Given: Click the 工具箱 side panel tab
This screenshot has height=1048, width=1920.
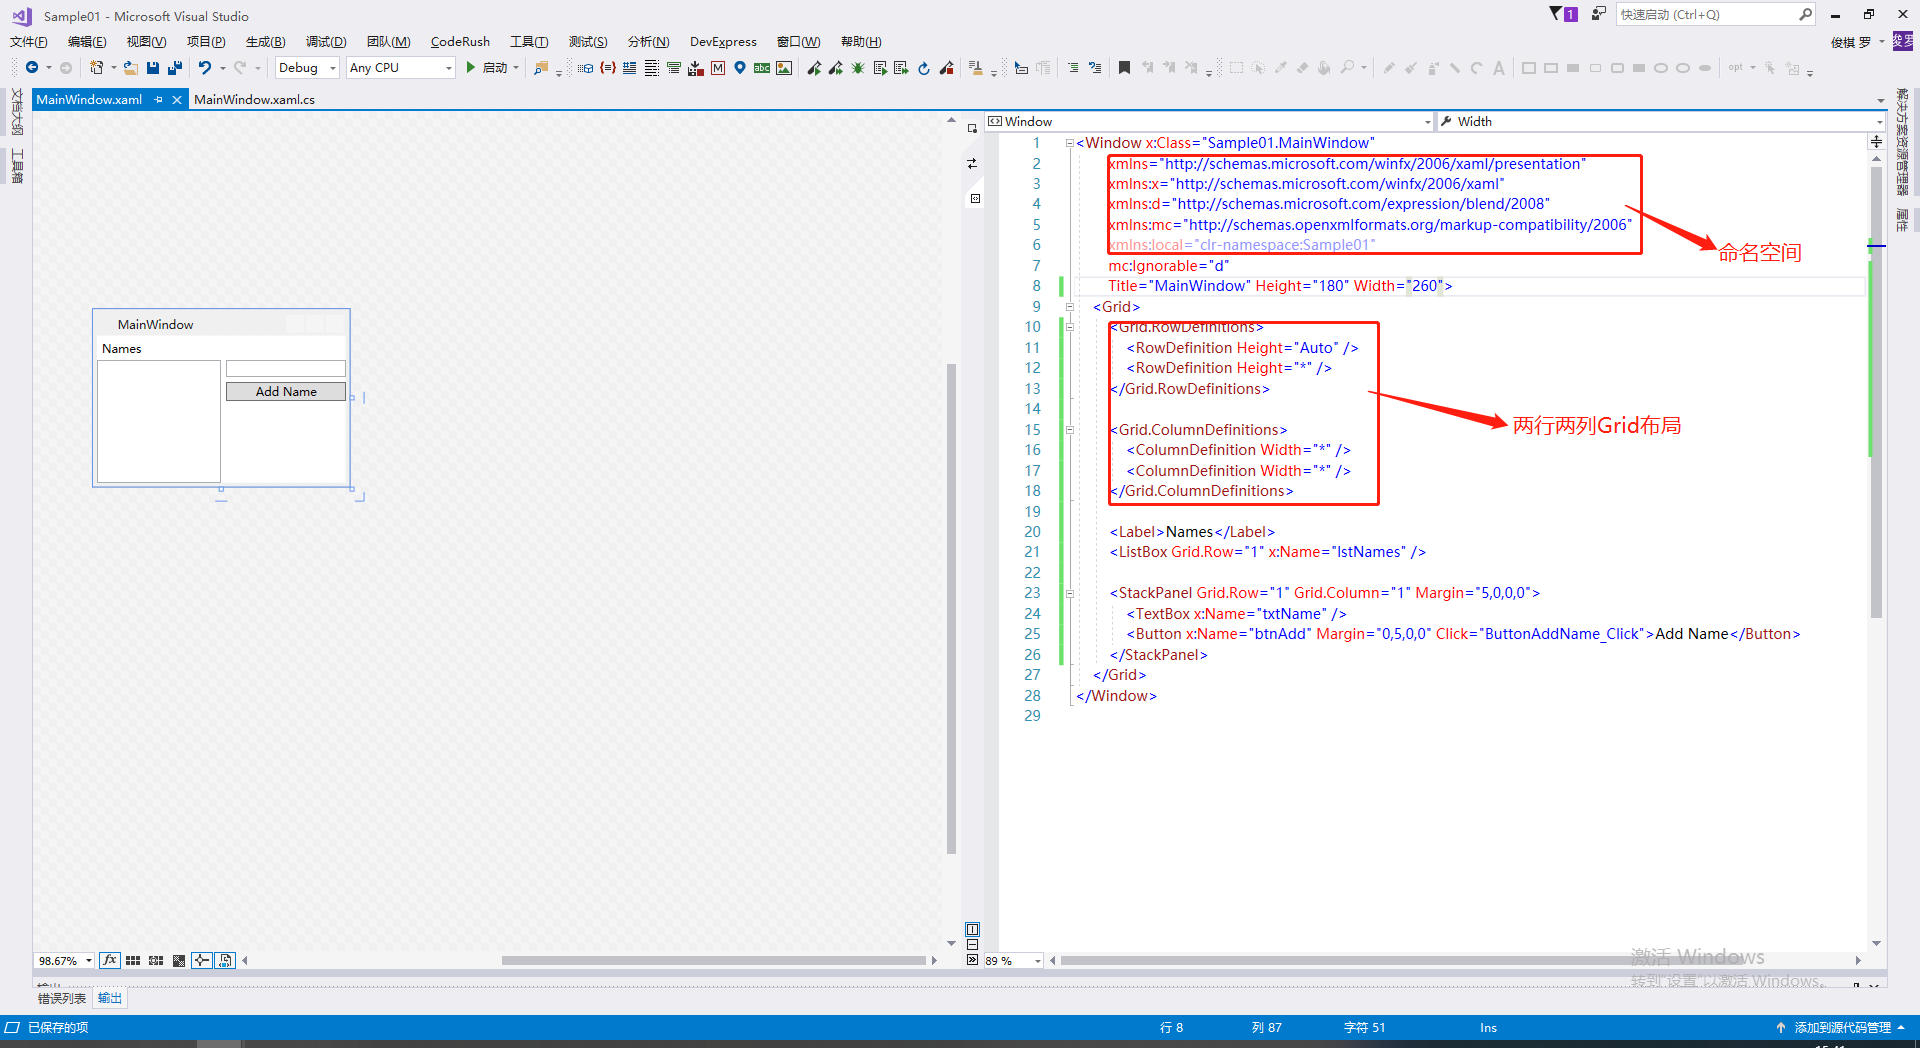Looking at the screenshot, I should (x=17, y=167).
